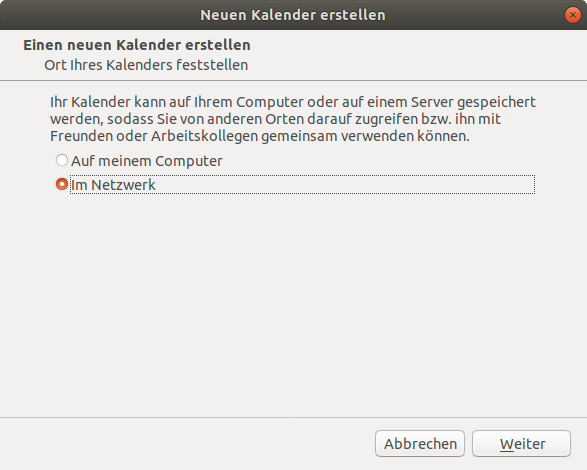Click the "Auf meinem Computer" label text
The height and width of the screenshot is (470, 587).
147,161
